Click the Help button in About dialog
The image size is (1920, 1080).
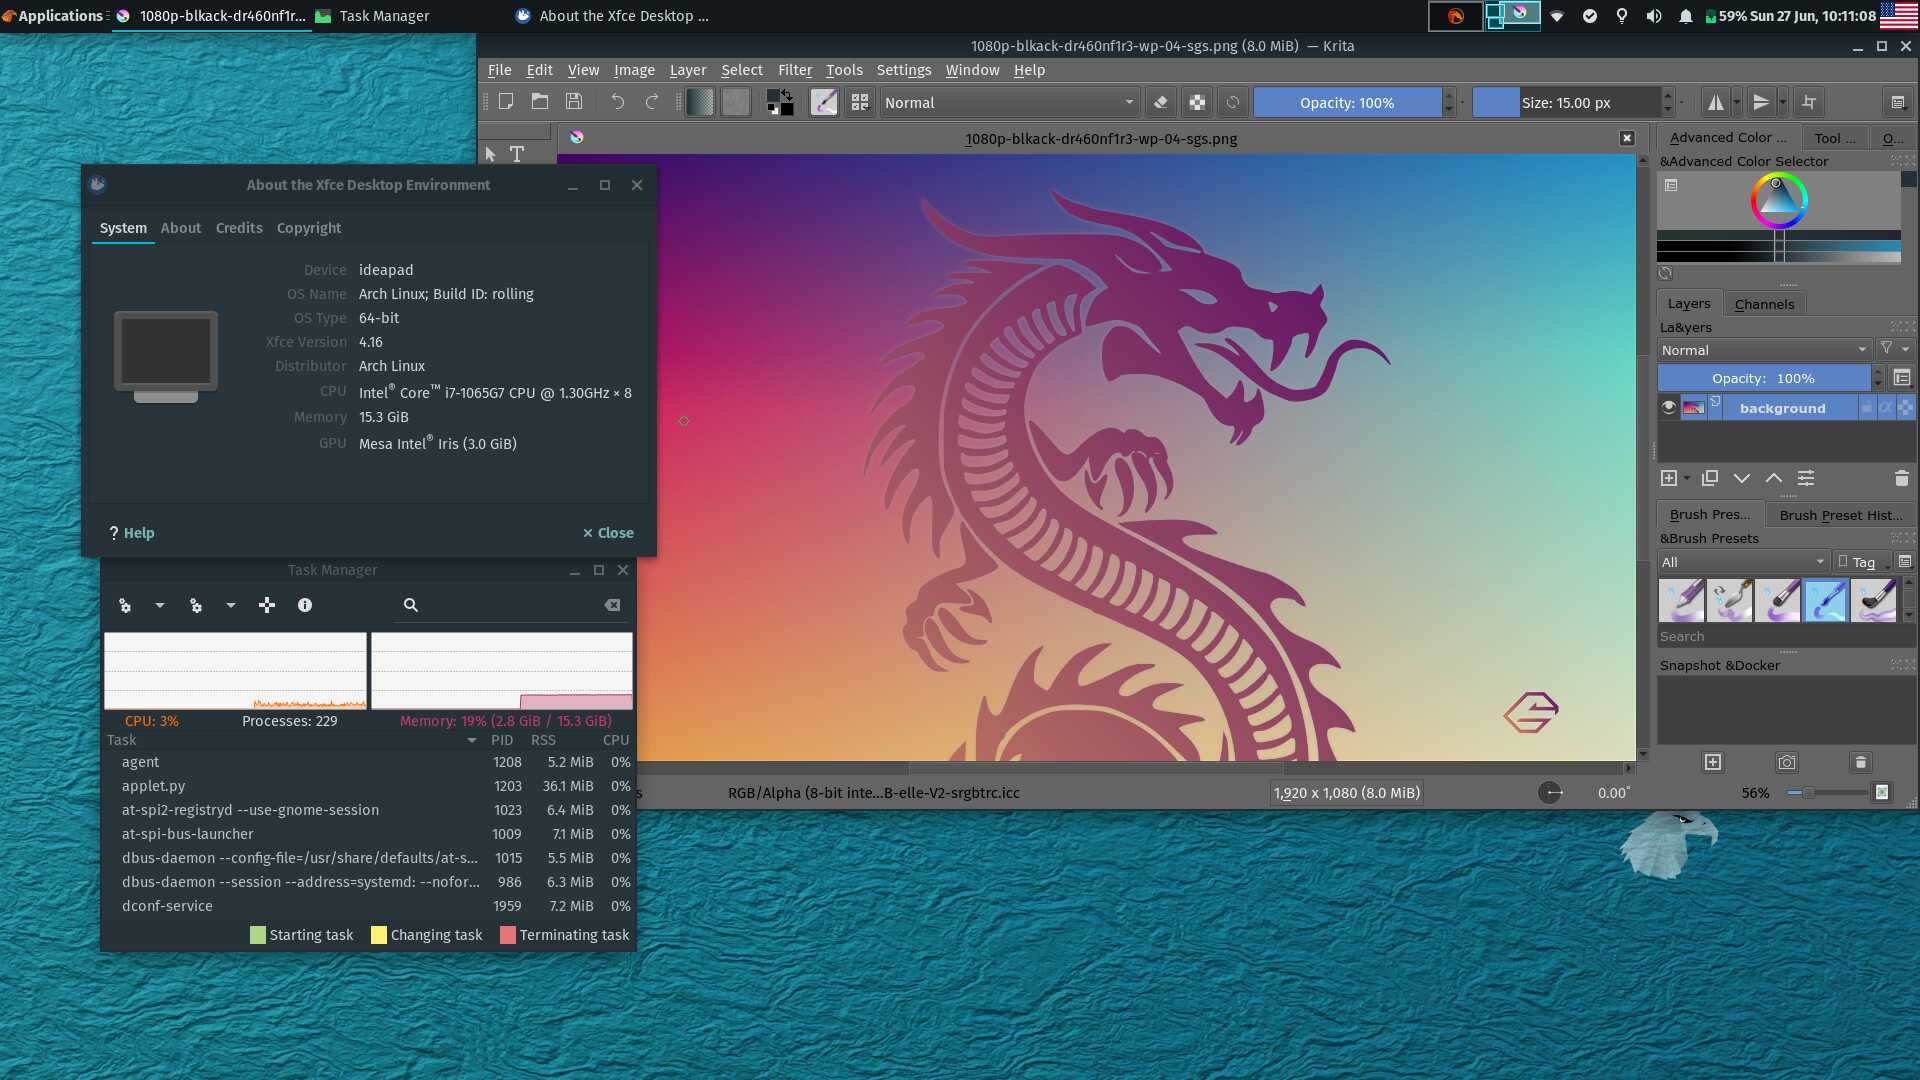click(132, 533)
